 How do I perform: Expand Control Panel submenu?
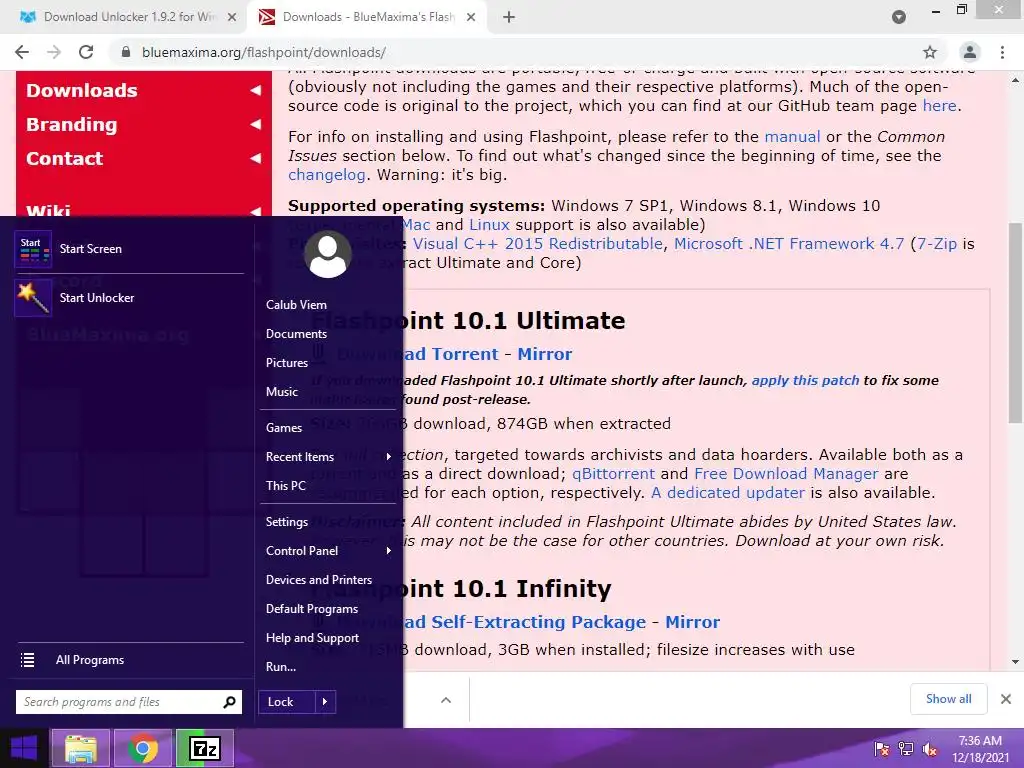click(389, 551)
